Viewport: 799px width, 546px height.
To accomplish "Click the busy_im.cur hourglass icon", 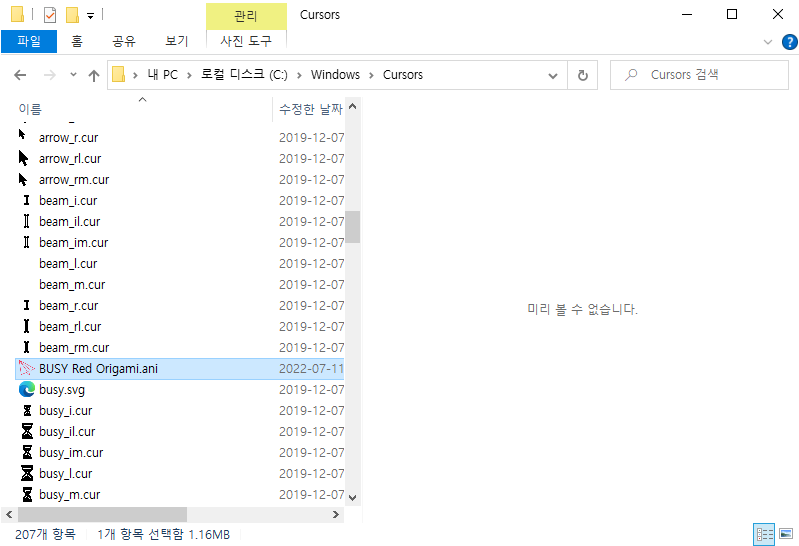I will tap(27, 452).
